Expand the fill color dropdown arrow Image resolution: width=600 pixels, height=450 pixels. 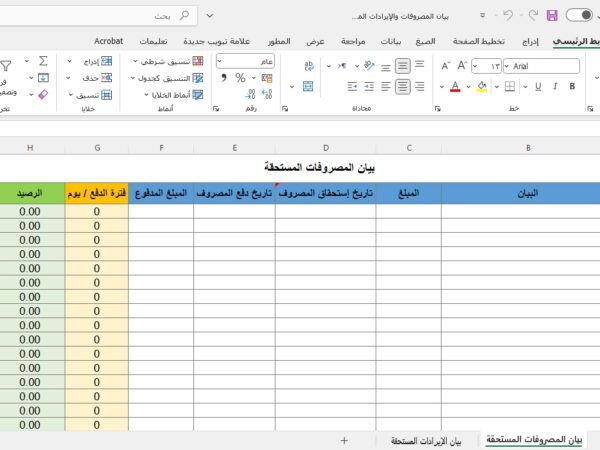[x=468, y=87]
